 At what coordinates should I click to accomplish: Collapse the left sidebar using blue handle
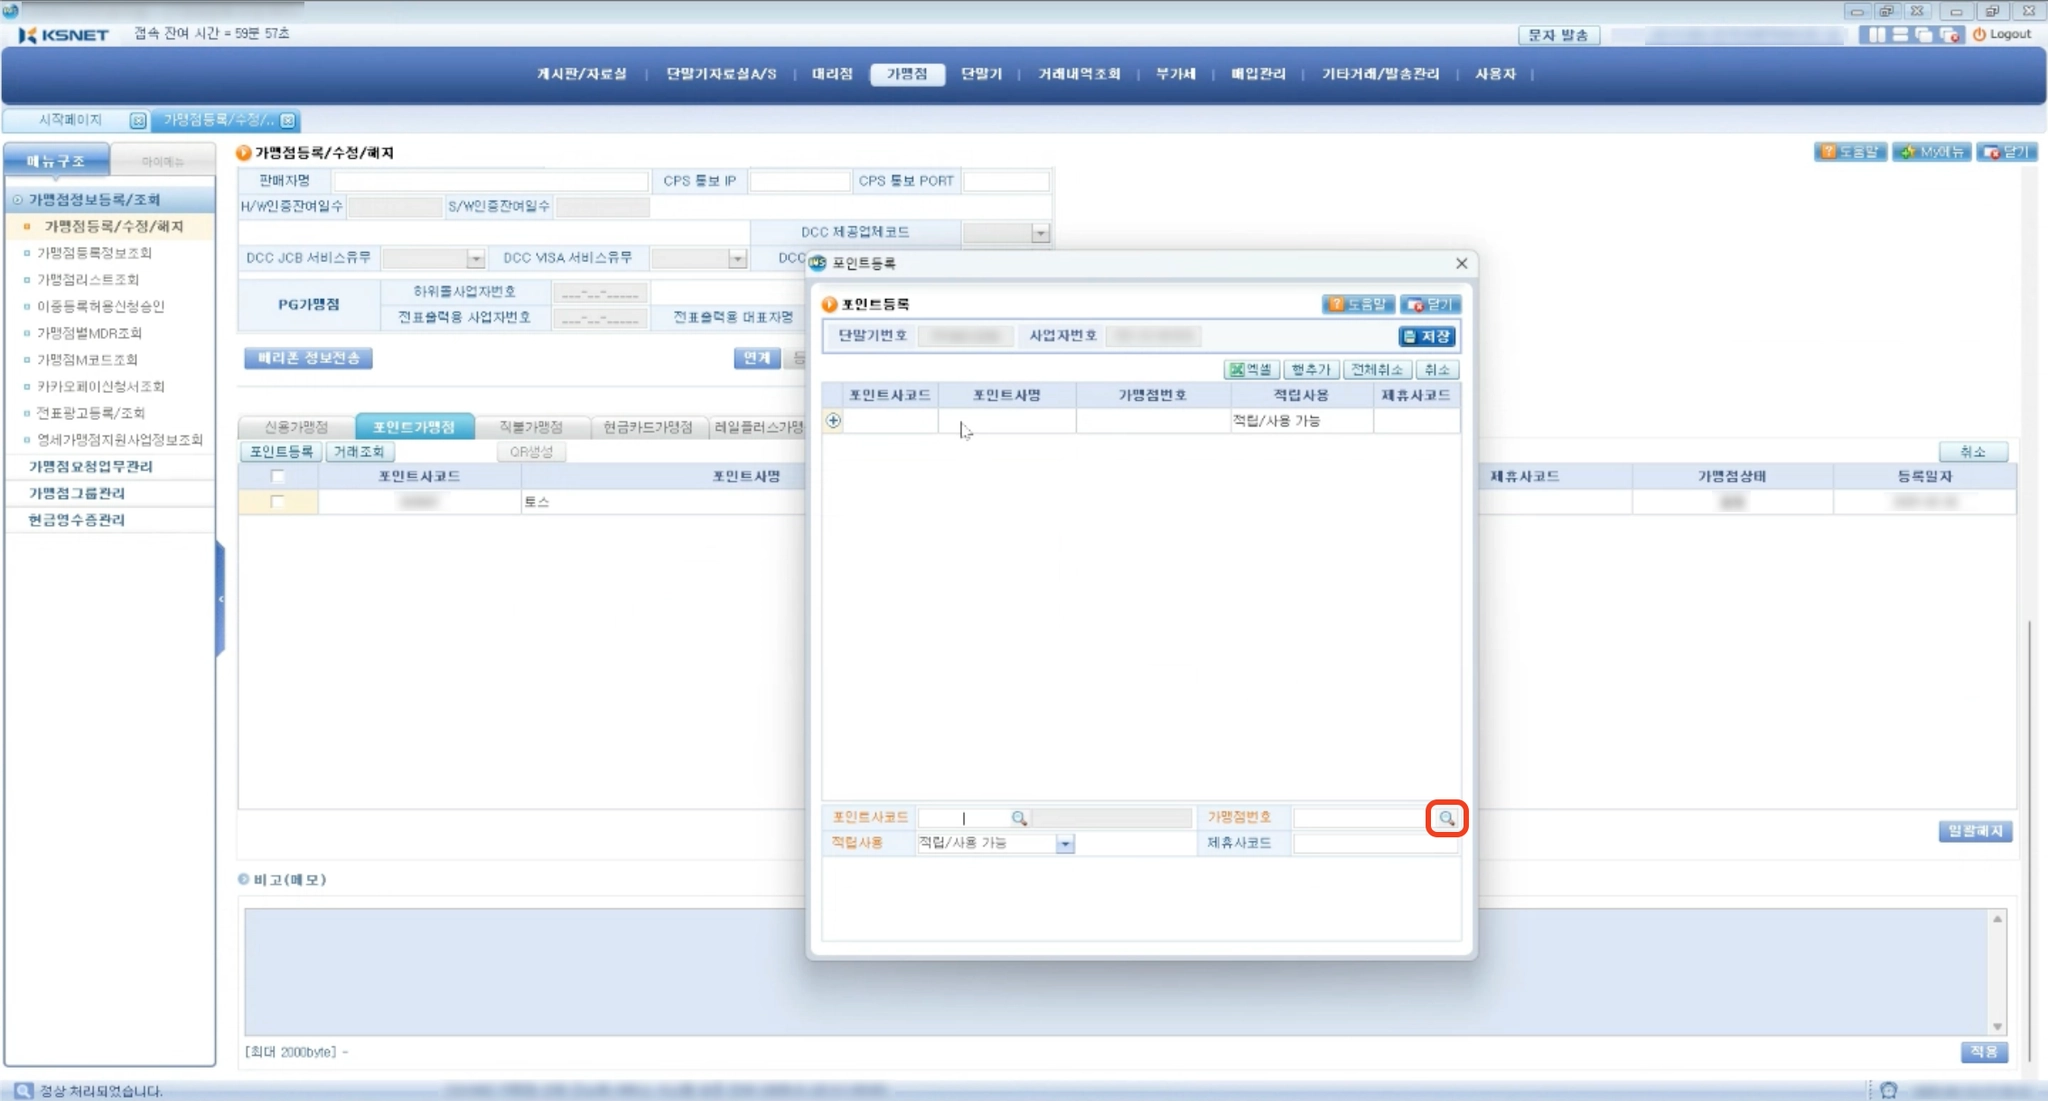[x=220, y=598]
